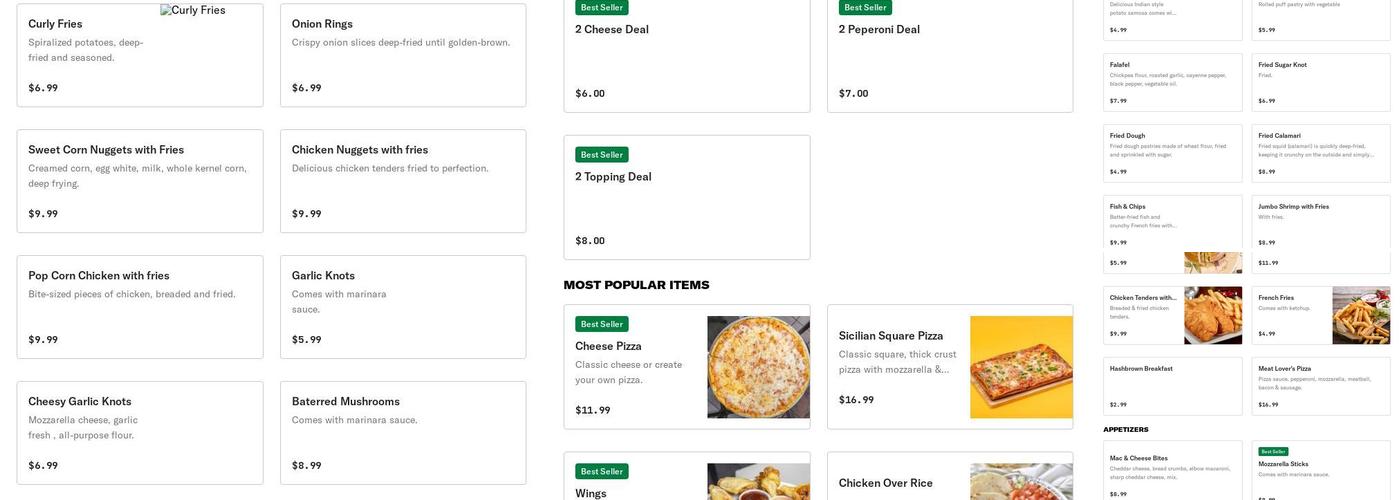Click the Cheese Pizza photo thumbnail
1400x500 pixels.
coord(758,367)
